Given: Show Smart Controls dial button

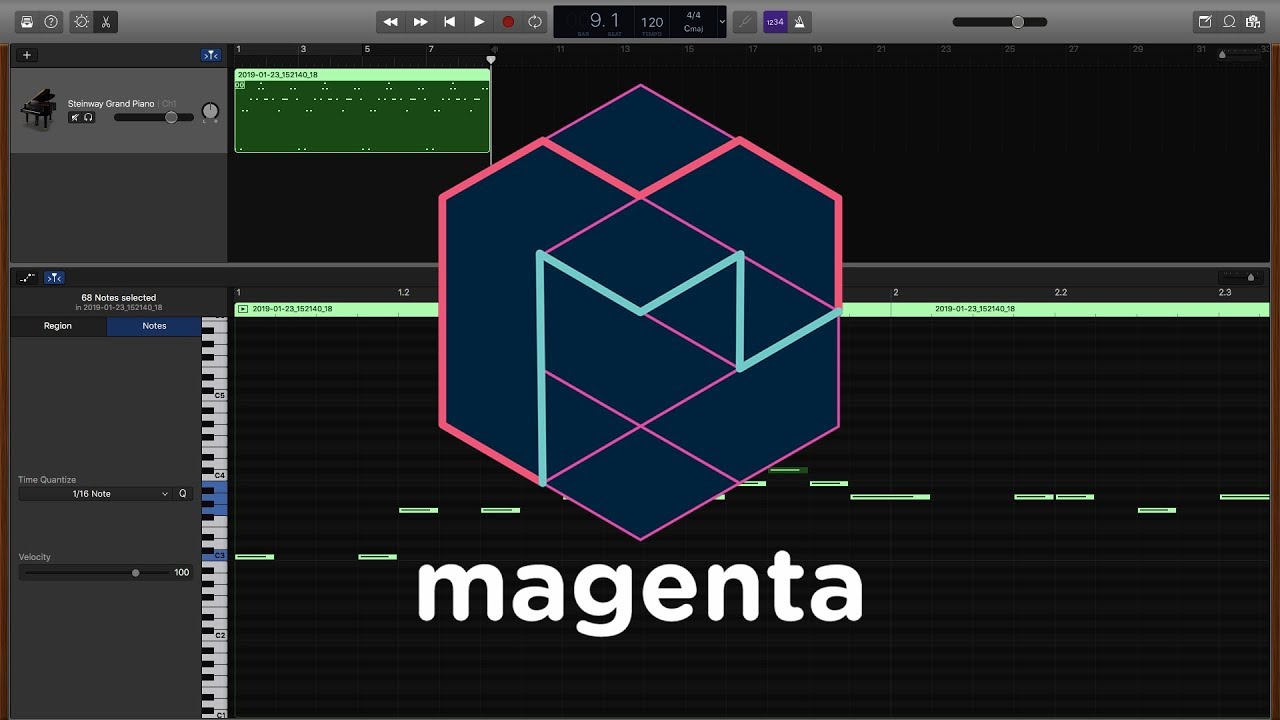Looking at the screenshot, I should click(x=81, y=22).
